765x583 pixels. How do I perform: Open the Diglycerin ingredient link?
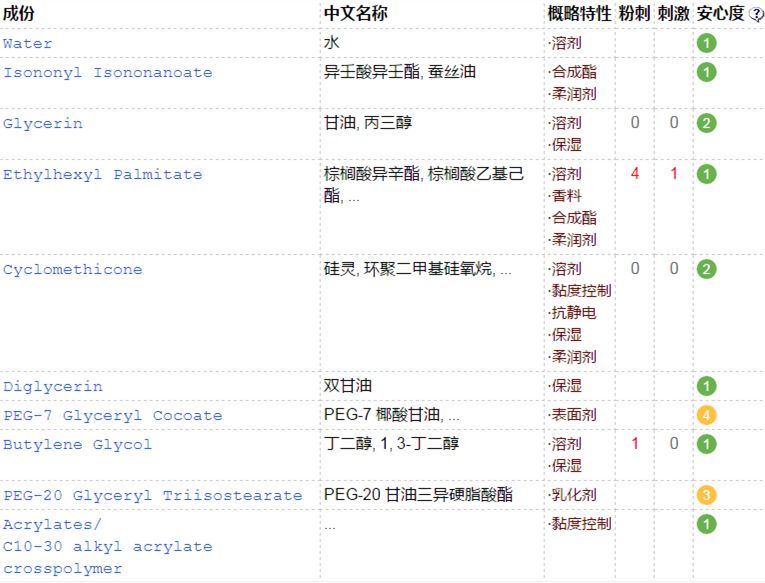coord(53,387)
